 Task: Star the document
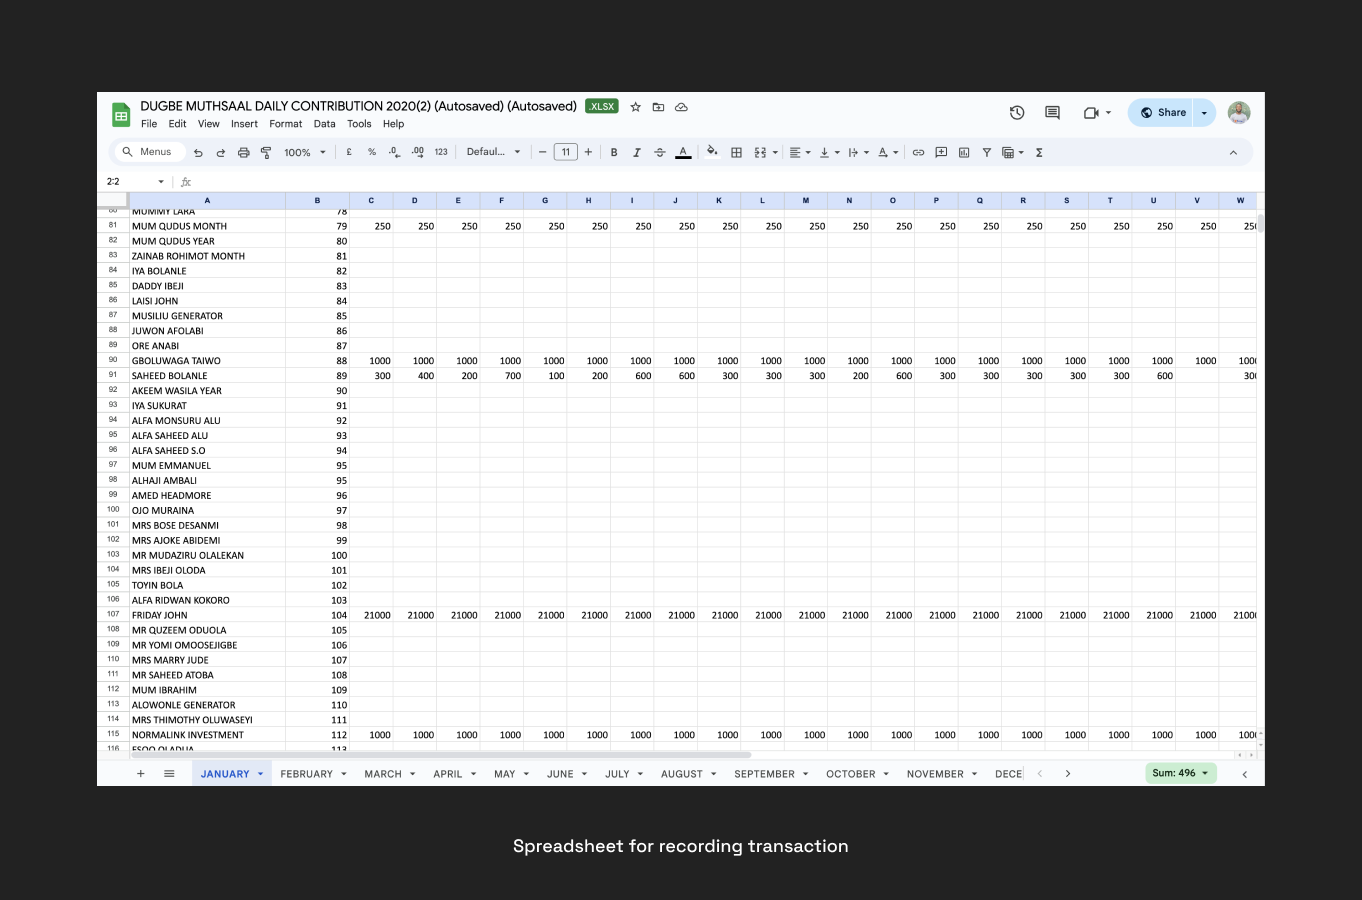(x=635, y=107)
